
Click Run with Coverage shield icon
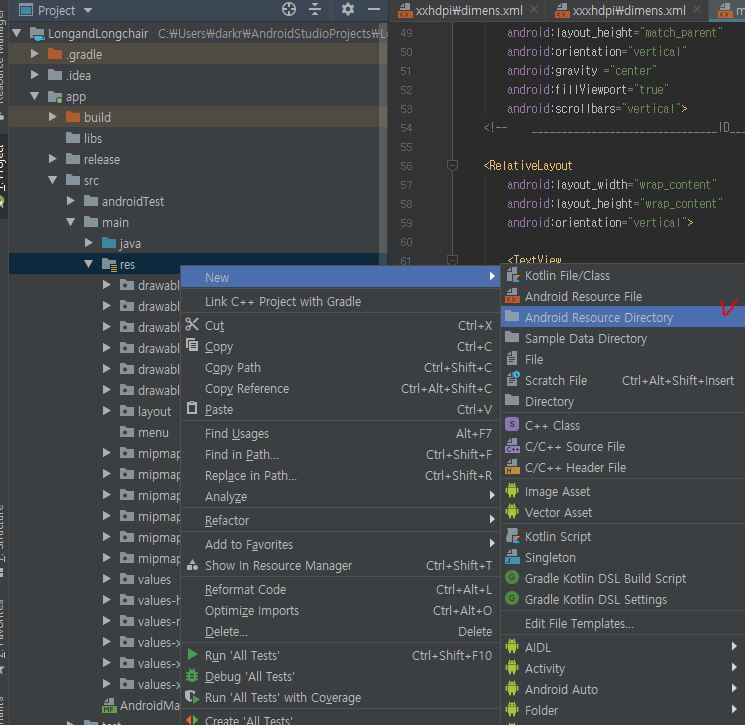192,696
